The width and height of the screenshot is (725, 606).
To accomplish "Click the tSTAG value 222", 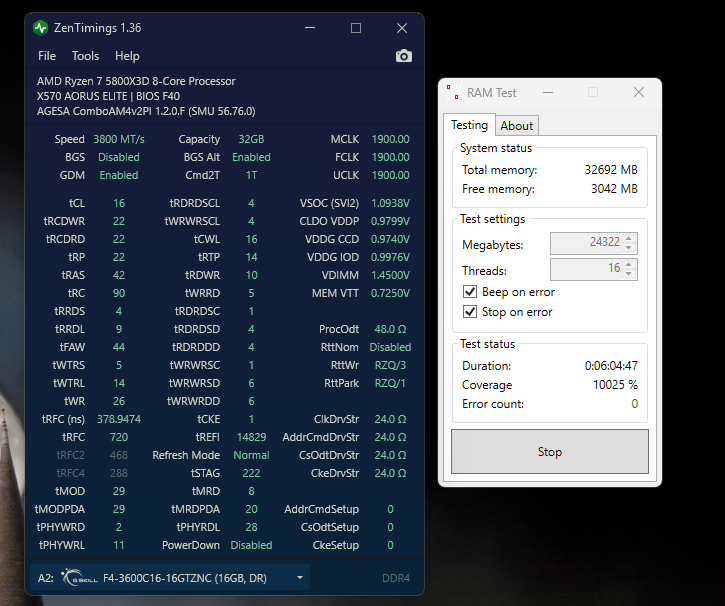I will click(x=251, y=473).
